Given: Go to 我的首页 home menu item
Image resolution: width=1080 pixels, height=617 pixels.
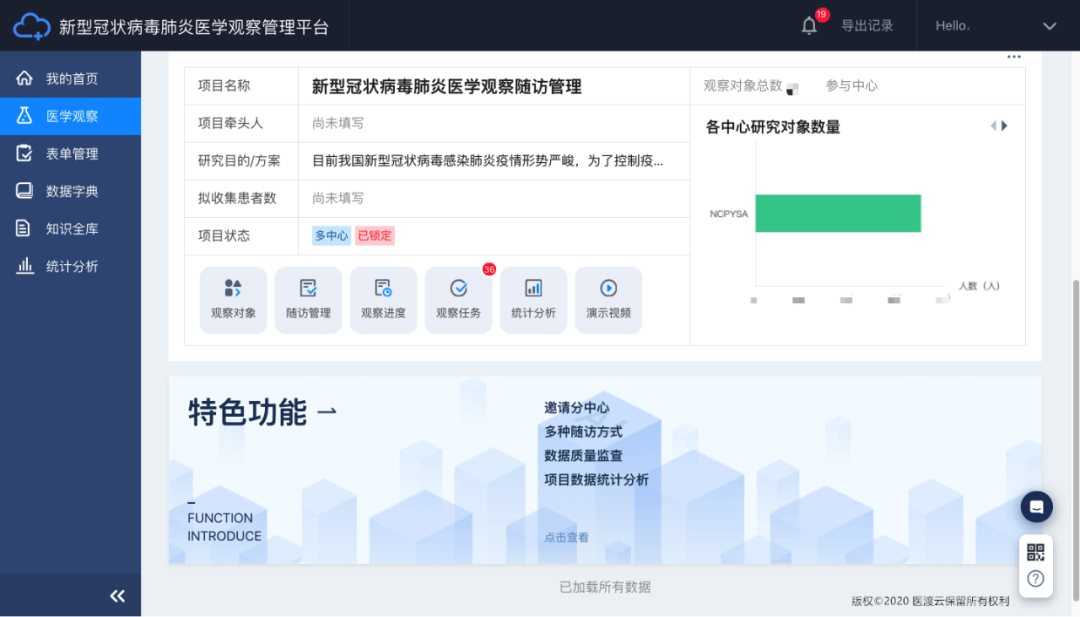Looking at the screenshot, I should tap(70, 78).
